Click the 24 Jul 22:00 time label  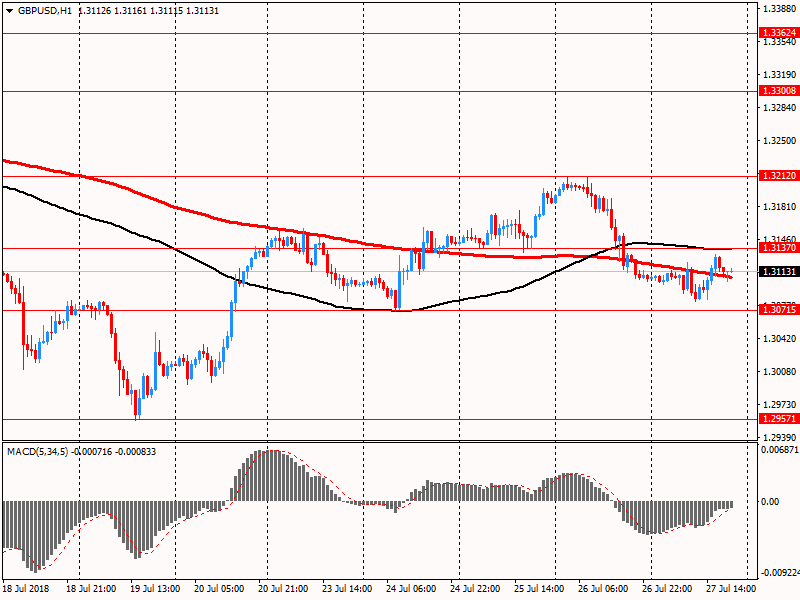pos(475,588)
